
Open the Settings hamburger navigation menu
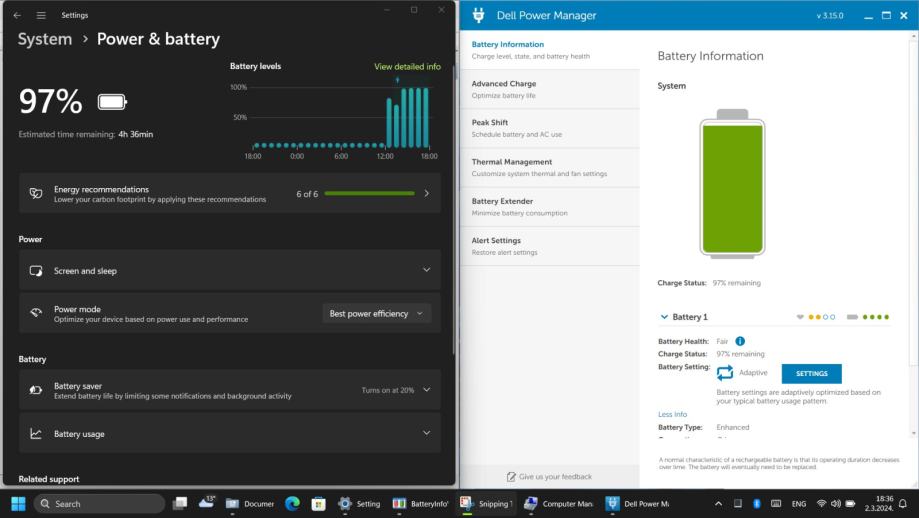(41, 15)
